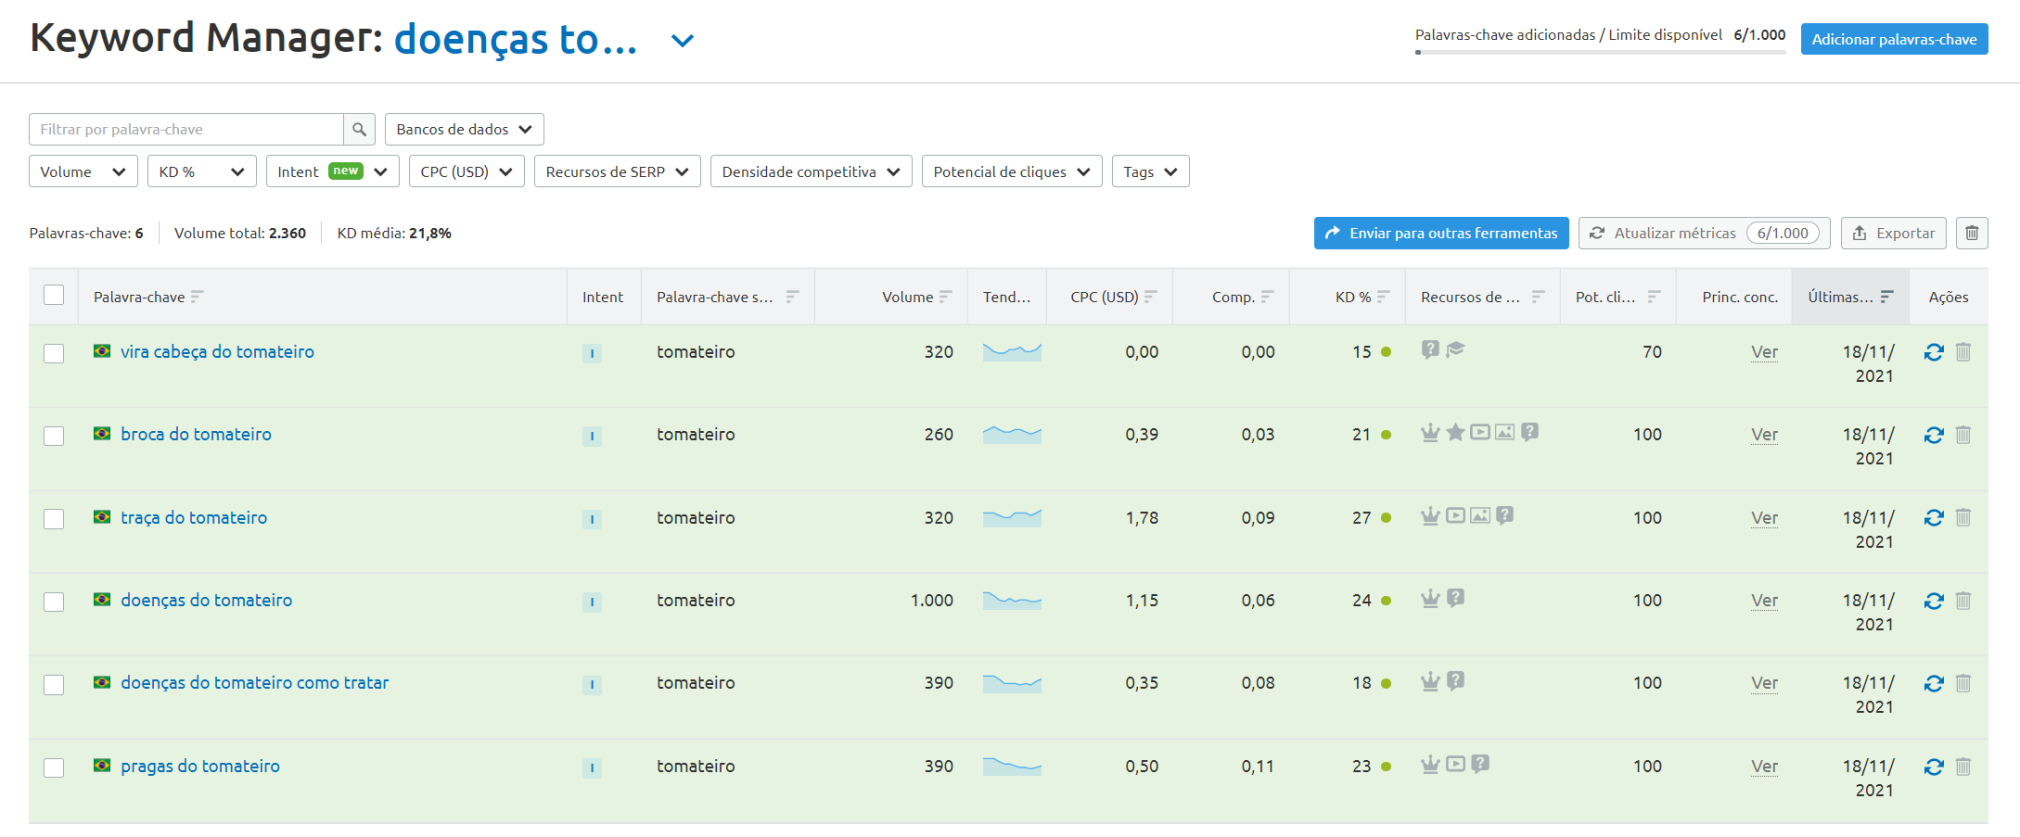Check the 'traça do tomateiro' row checkbox

[54, 519]
